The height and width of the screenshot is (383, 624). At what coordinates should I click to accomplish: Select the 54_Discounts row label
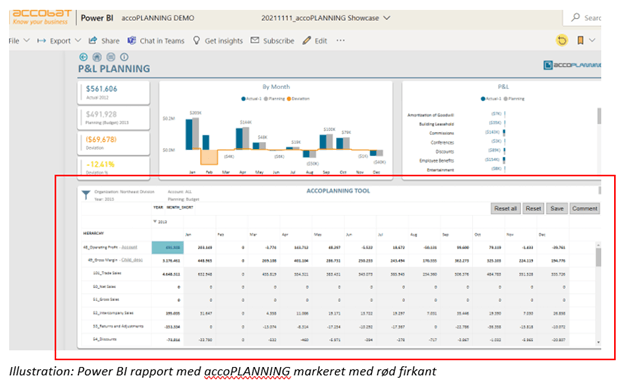[105, 339]
